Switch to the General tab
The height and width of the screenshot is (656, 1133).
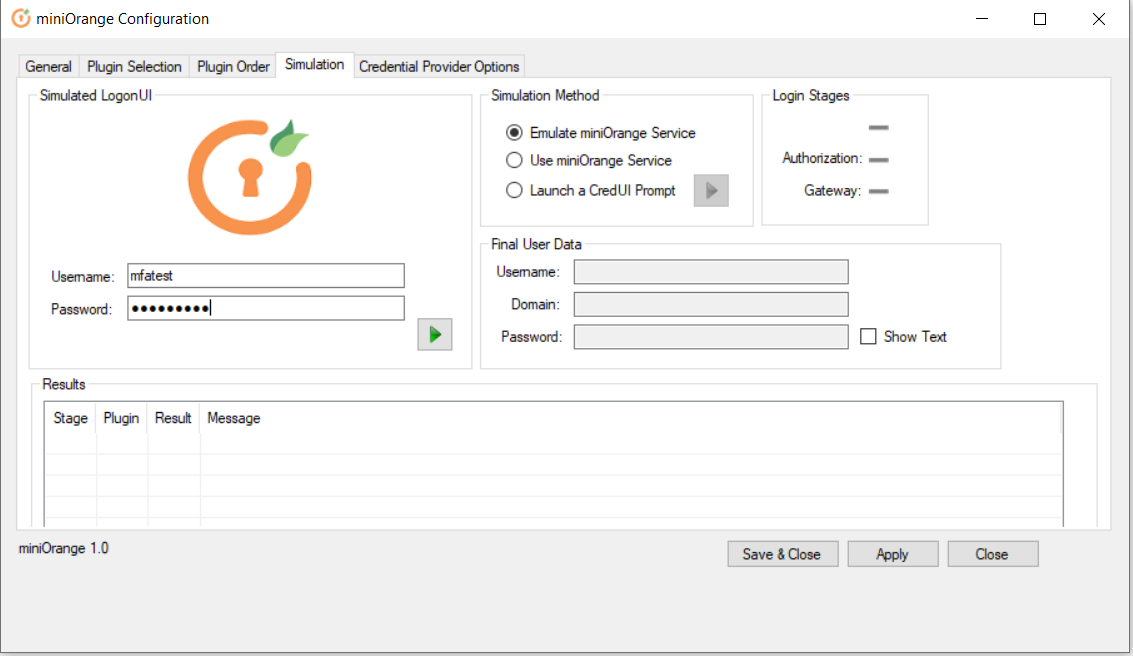coord(48,66)
